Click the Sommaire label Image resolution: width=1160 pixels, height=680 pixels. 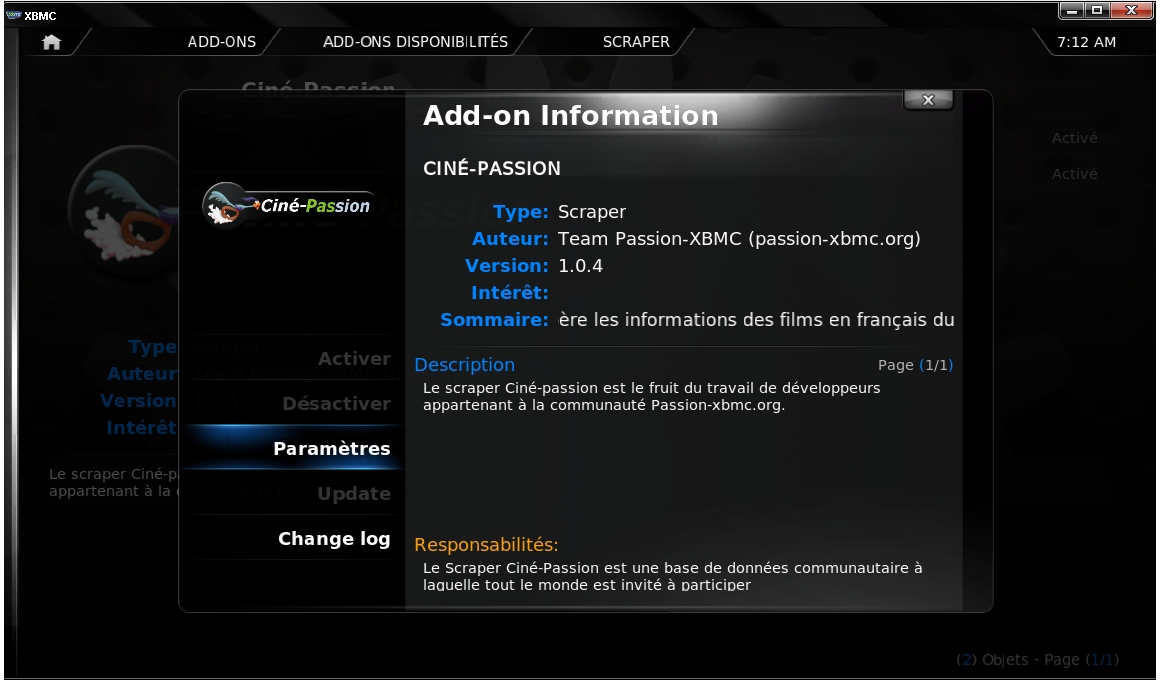(494, 320)
